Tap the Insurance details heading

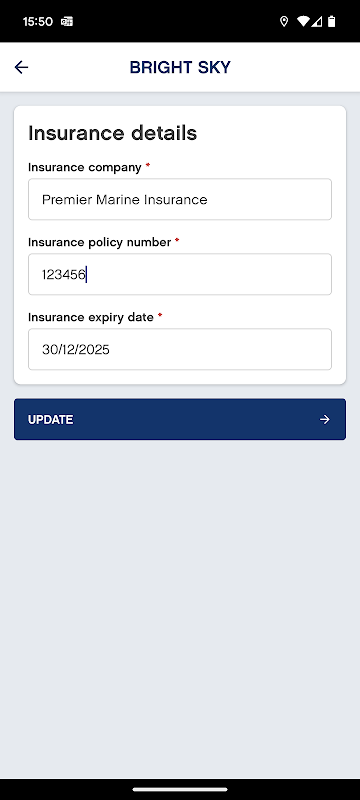tap(113, 133)
